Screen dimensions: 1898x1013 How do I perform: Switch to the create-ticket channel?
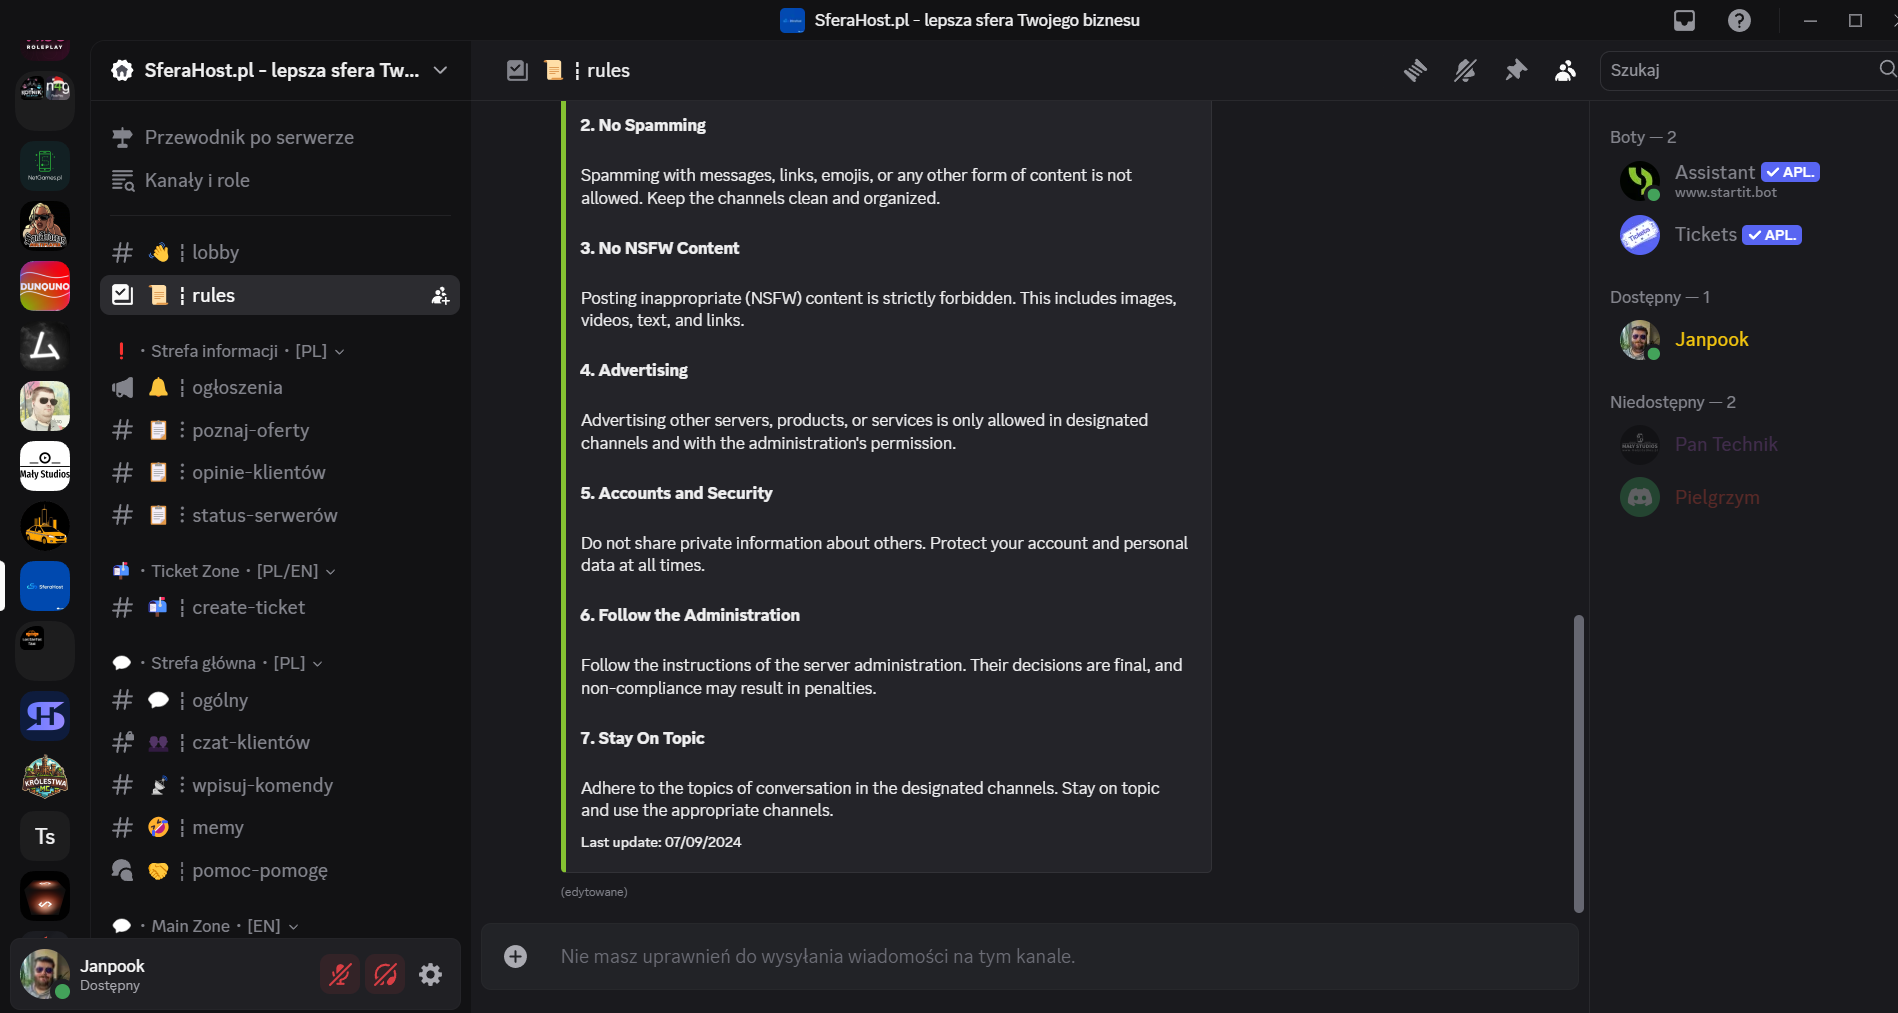[248, 607]
